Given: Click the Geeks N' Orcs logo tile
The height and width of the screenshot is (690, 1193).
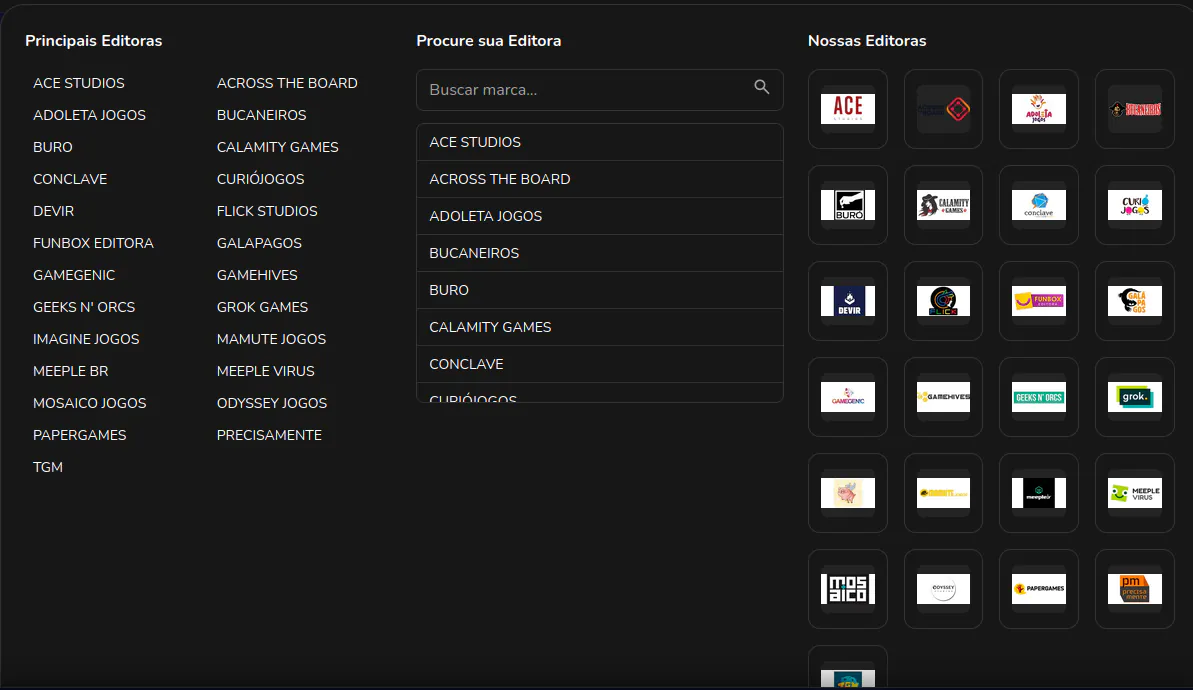Looking at the screenshot, I should (1038, 397).
